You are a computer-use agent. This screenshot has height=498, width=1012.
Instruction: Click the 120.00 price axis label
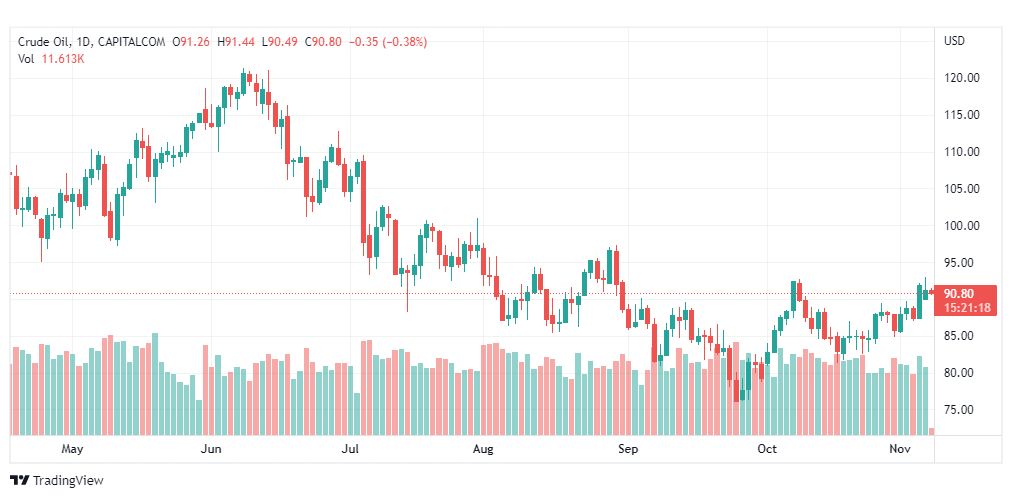pos(961,78)
